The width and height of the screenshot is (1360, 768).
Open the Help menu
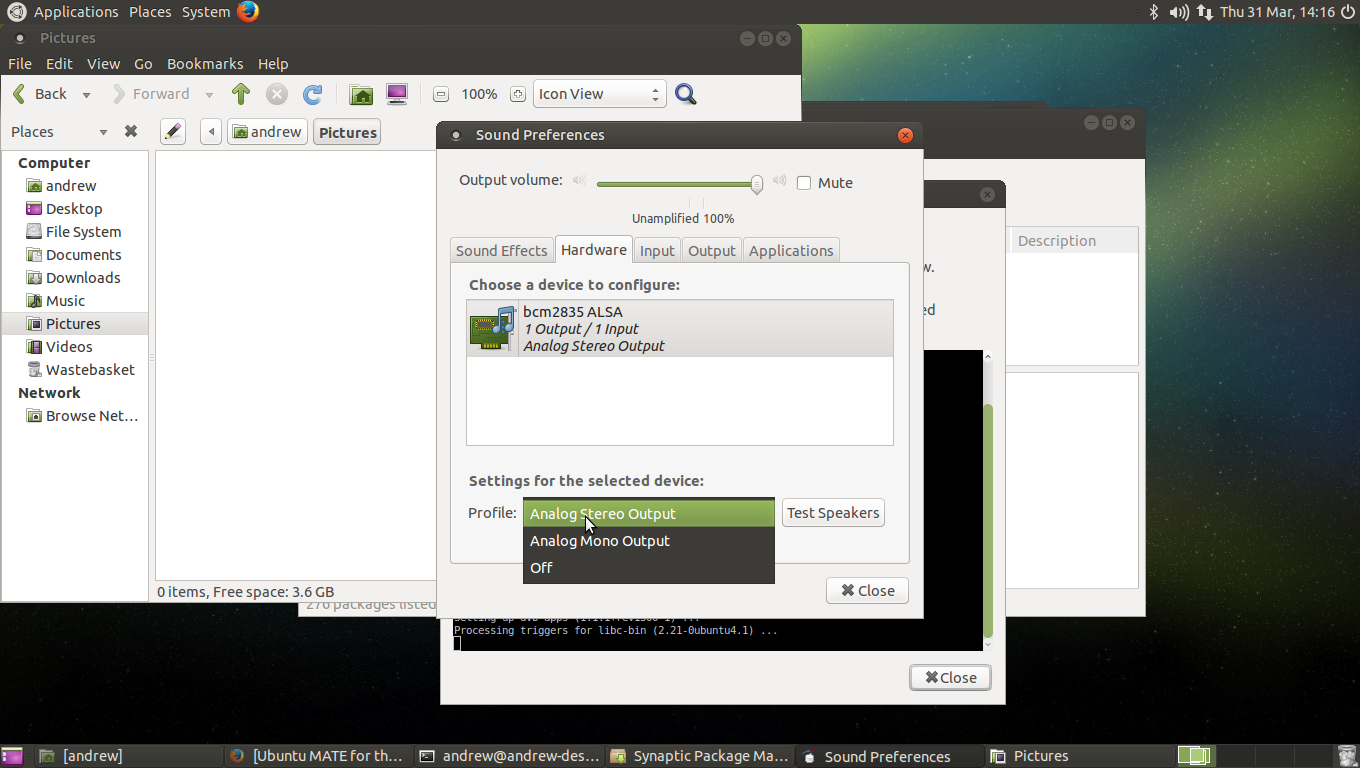pos(273,64)
